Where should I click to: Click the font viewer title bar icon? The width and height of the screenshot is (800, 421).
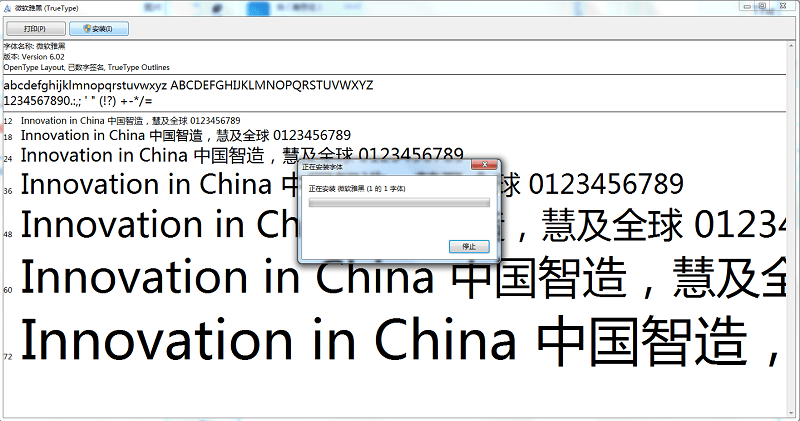click(7, 8)
